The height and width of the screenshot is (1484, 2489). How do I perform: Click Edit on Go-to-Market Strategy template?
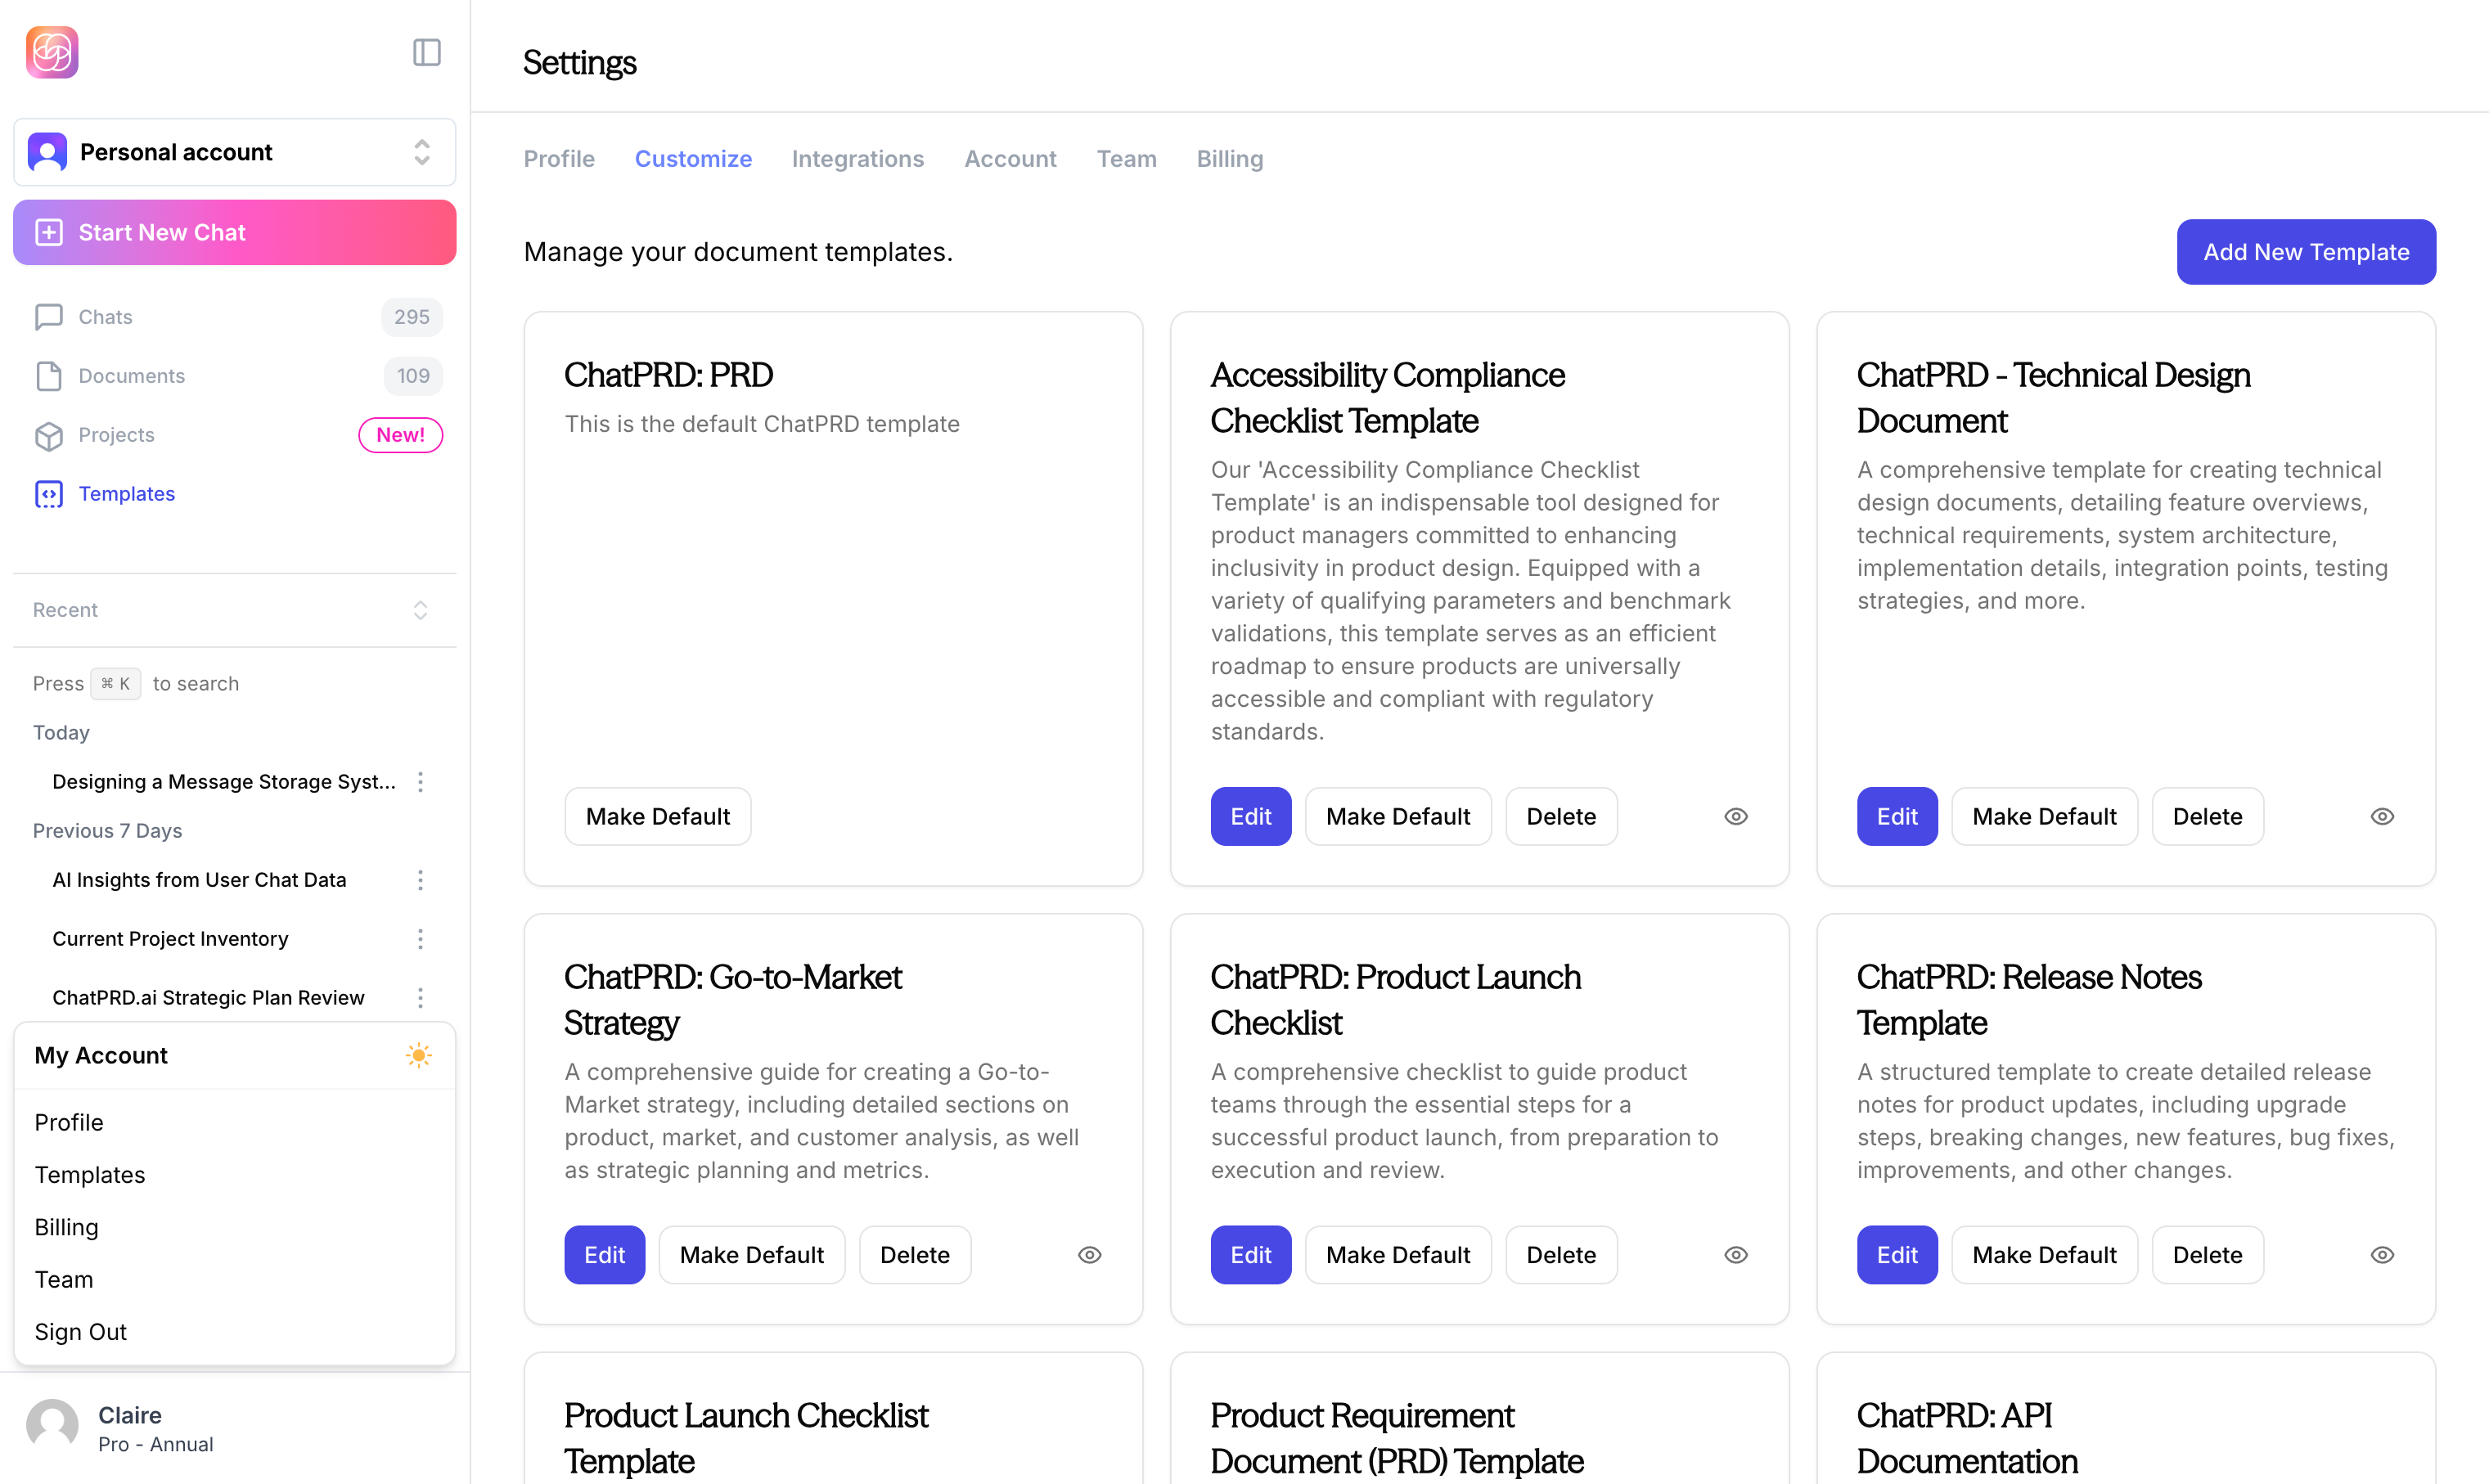pos(604,1254)
